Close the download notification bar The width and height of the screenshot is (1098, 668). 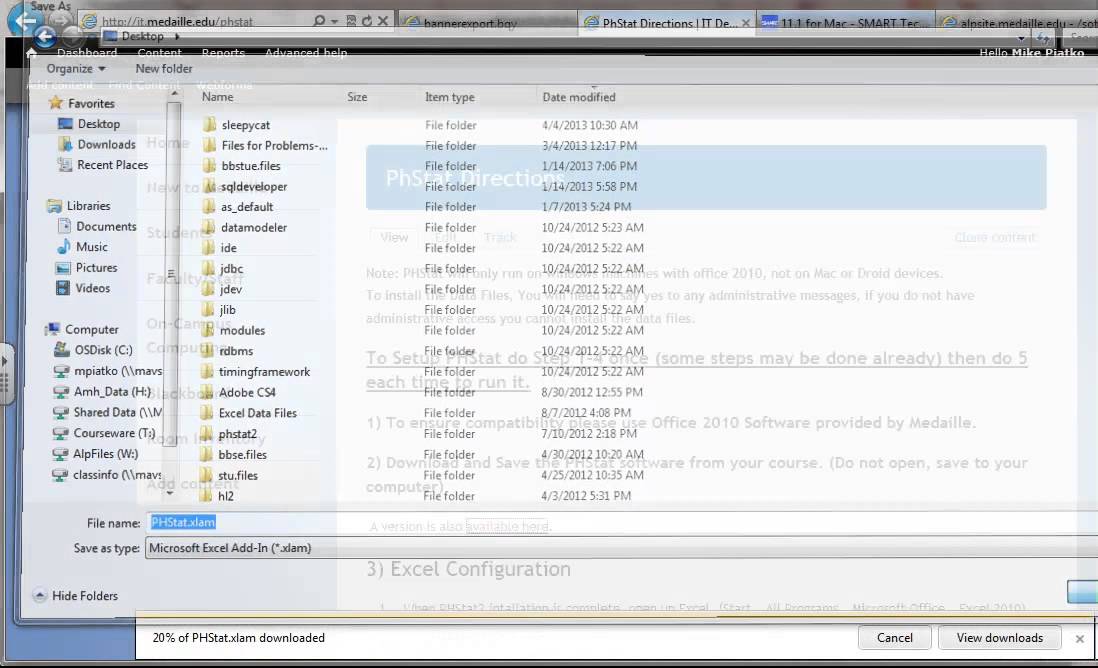pyautogui.click(x=1080, y=639)
